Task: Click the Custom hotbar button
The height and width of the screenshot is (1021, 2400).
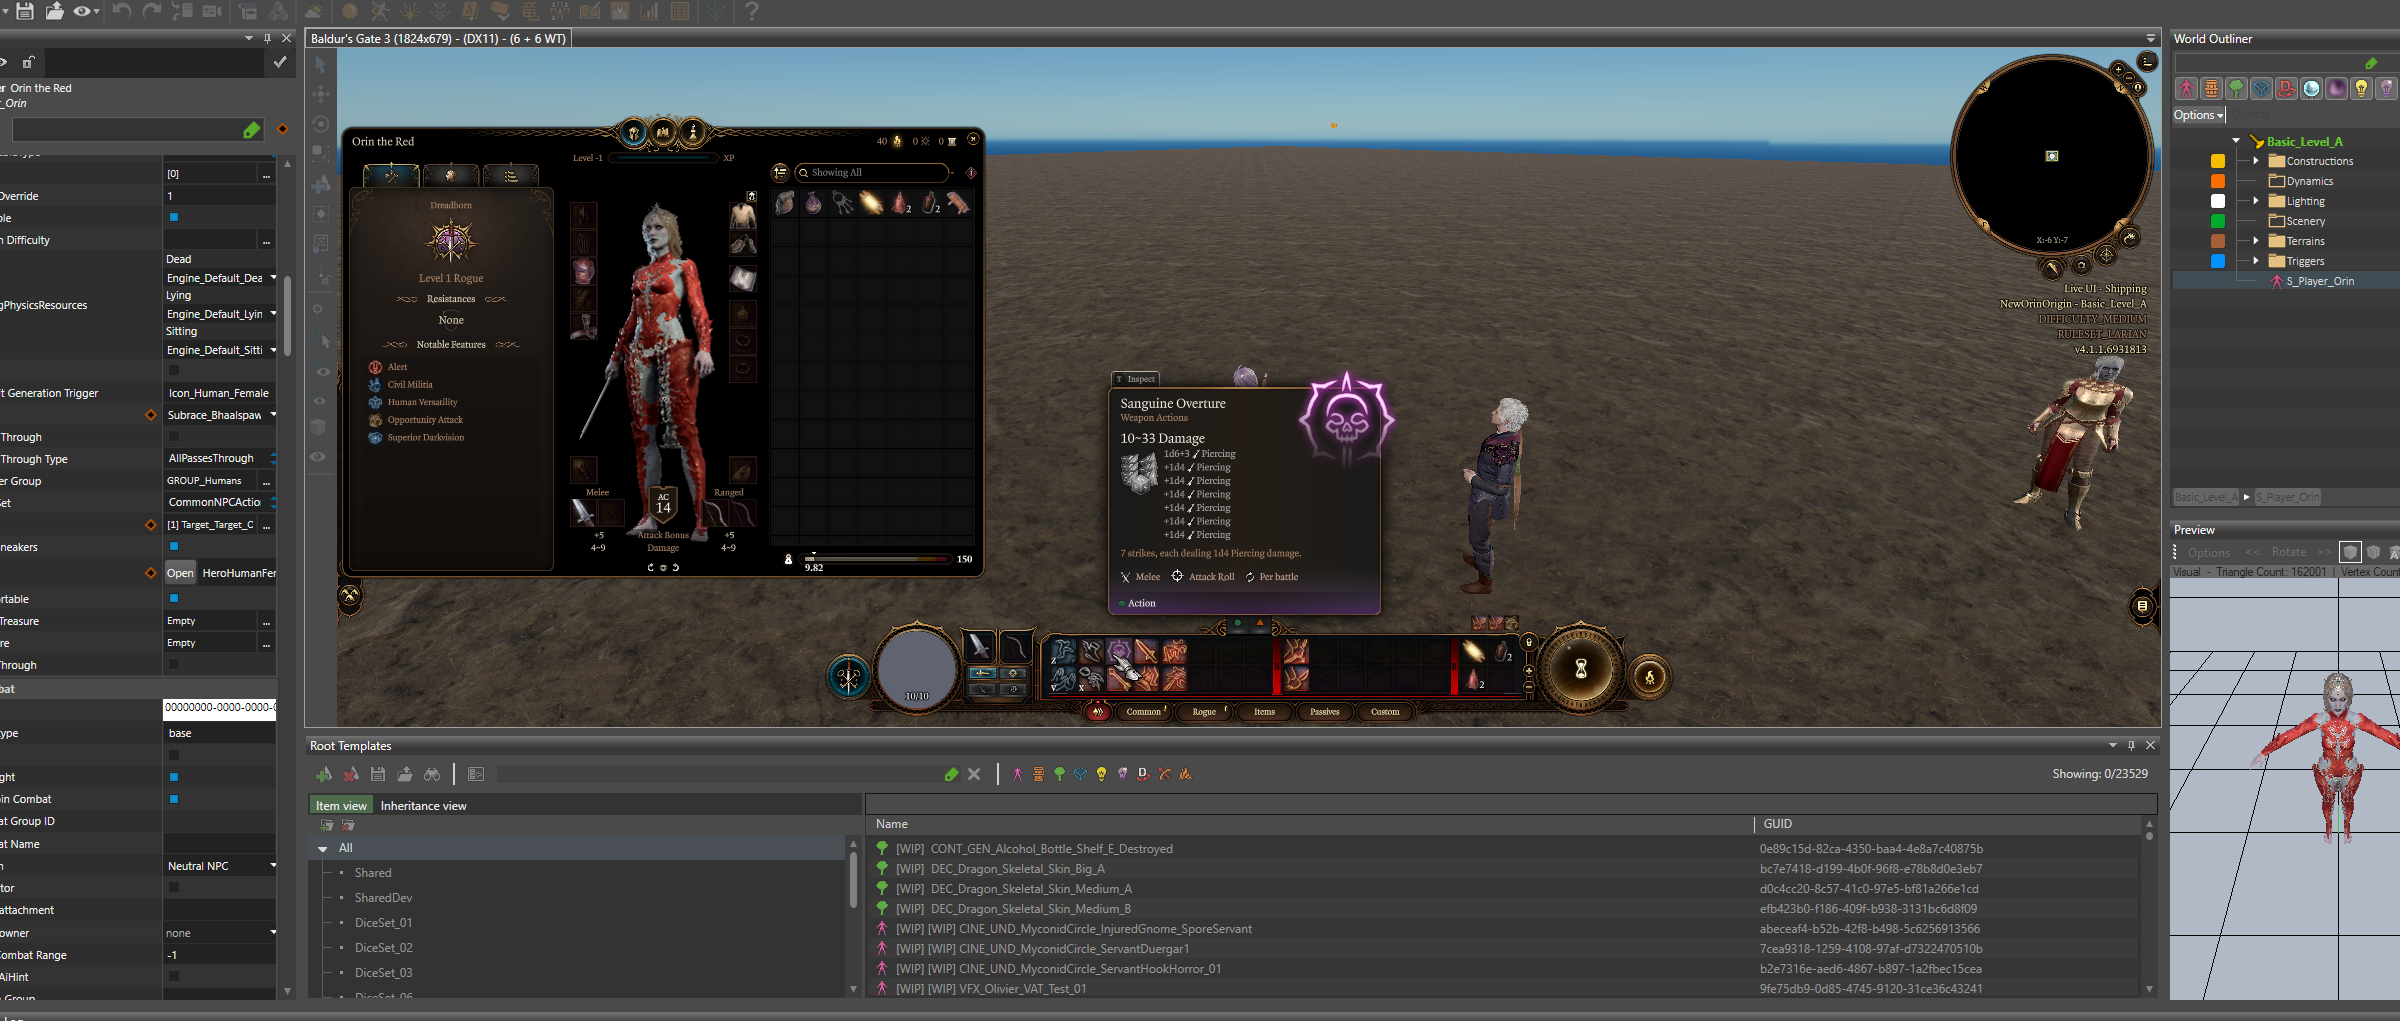Action: [x=1385, y=712]
